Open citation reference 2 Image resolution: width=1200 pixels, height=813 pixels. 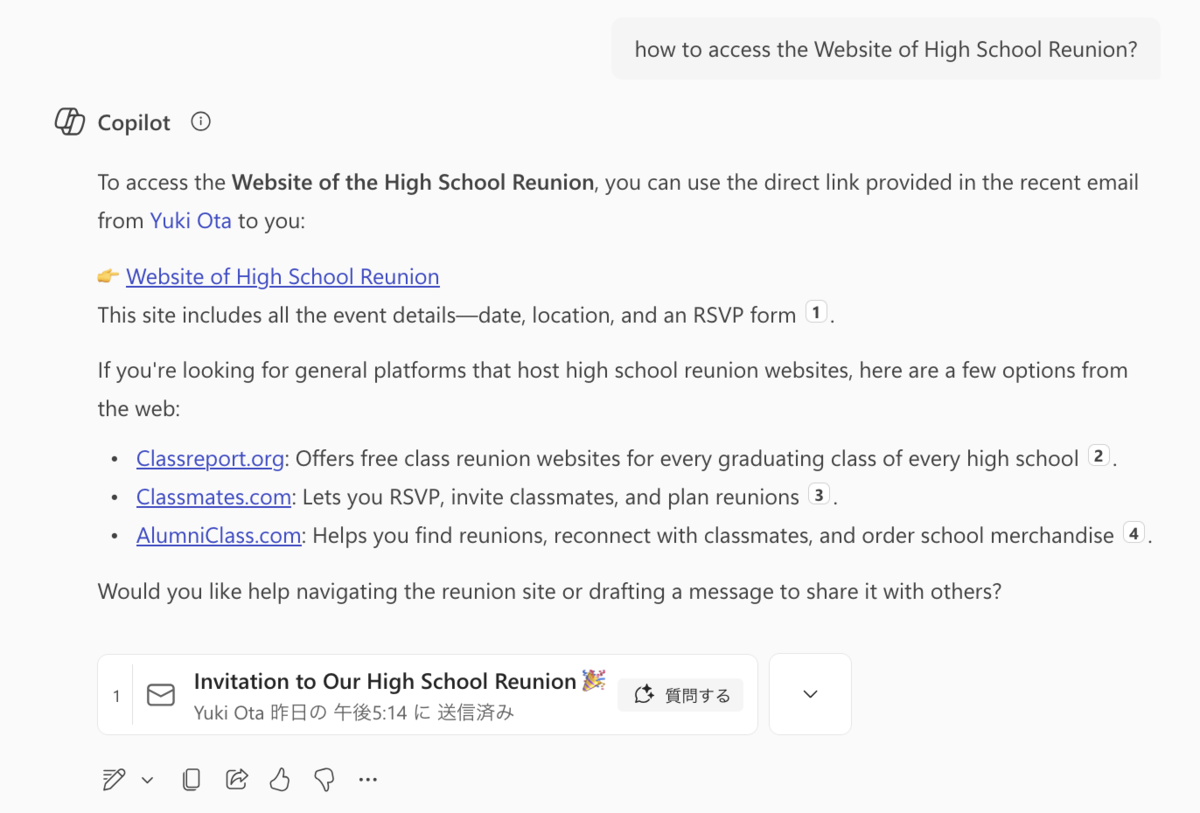(1099, 457)
